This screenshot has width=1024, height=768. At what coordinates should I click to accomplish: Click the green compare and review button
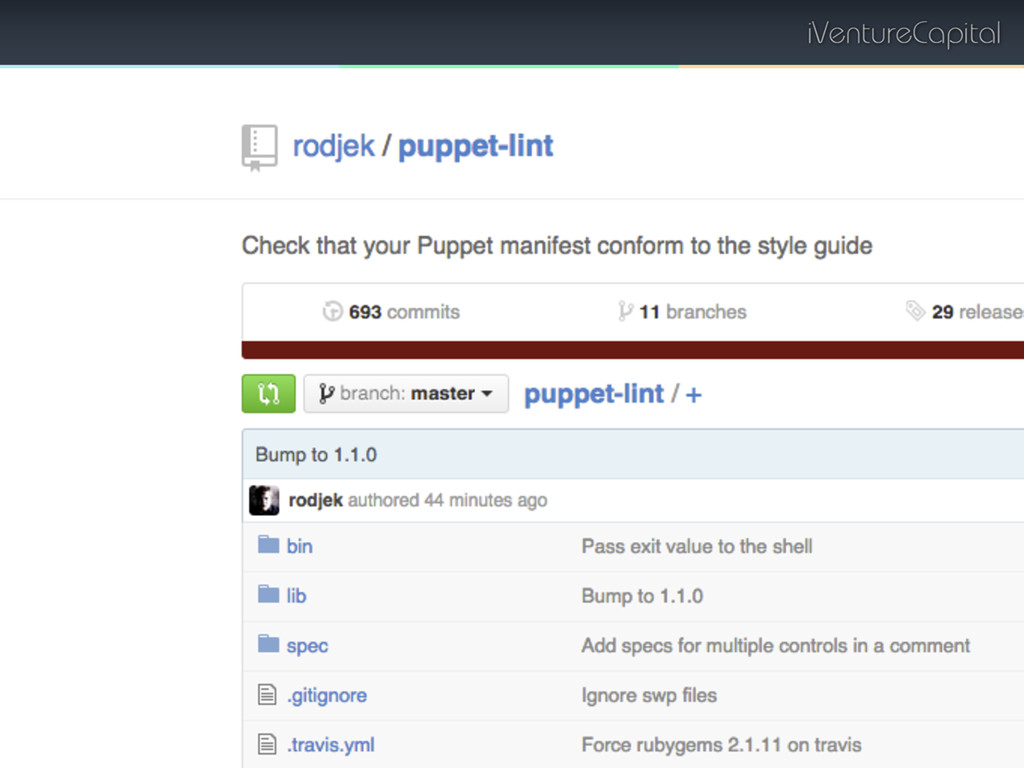[268, 394]
